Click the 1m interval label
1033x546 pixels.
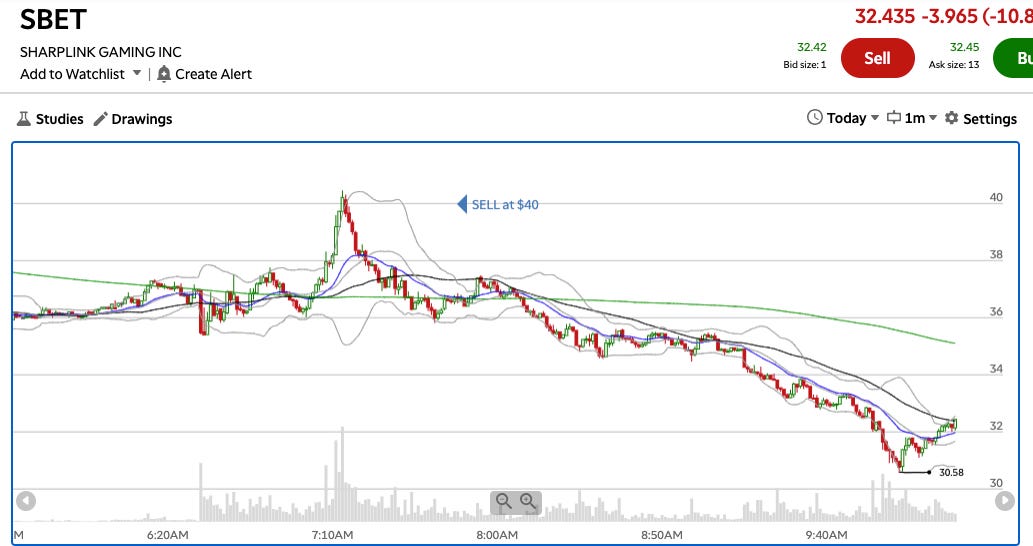pyautogui.click(x=914, y=118)
